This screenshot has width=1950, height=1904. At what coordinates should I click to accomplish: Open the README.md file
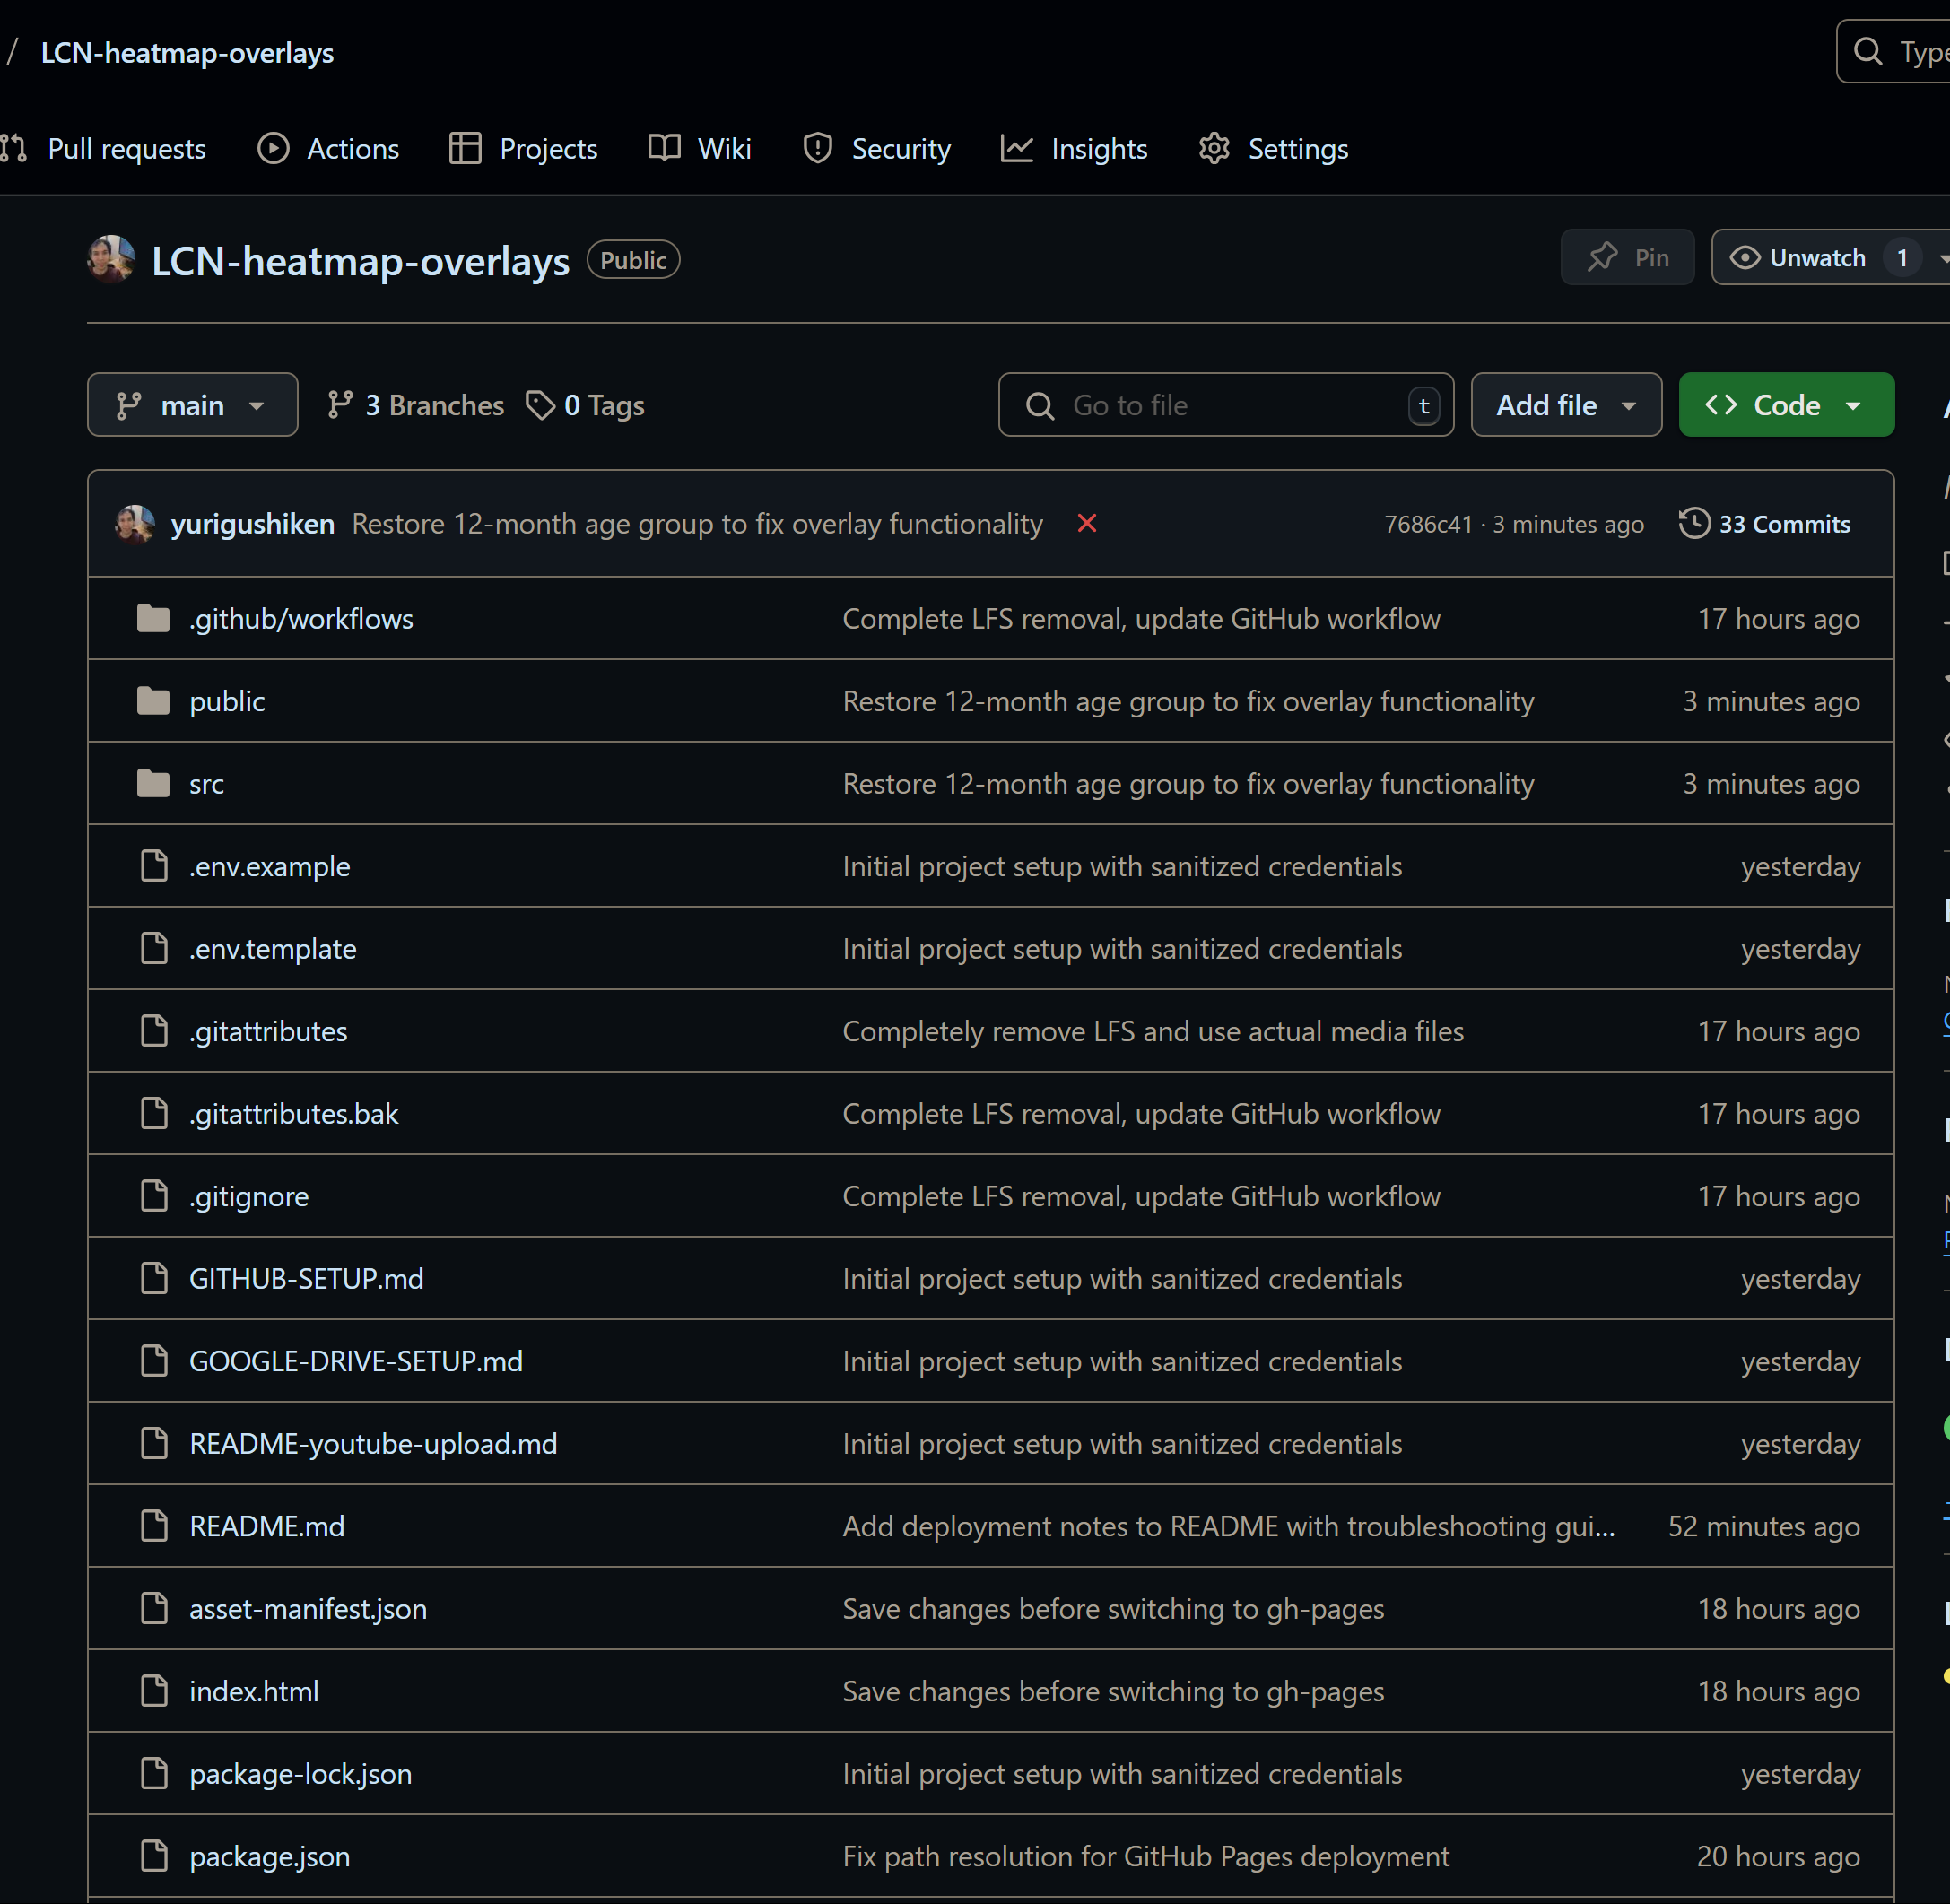pyautogui.click(x=267, y=1527)
